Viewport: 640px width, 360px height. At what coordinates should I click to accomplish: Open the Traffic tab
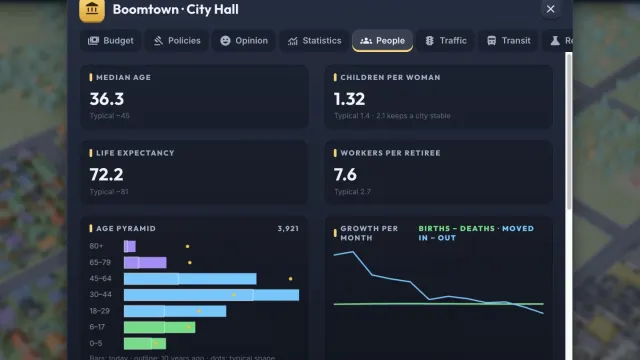(446, 41)
